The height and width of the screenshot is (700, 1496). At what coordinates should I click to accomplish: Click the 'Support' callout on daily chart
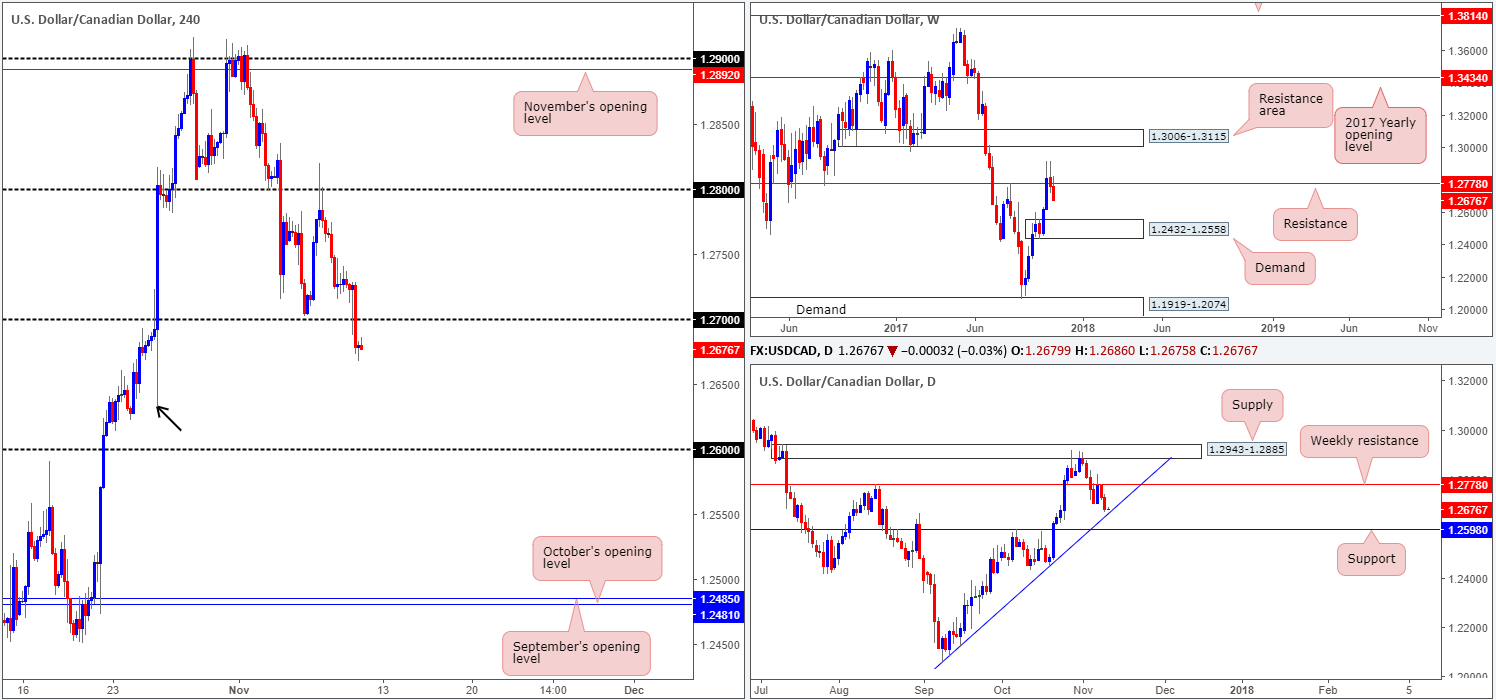(x=1371, y=559)
